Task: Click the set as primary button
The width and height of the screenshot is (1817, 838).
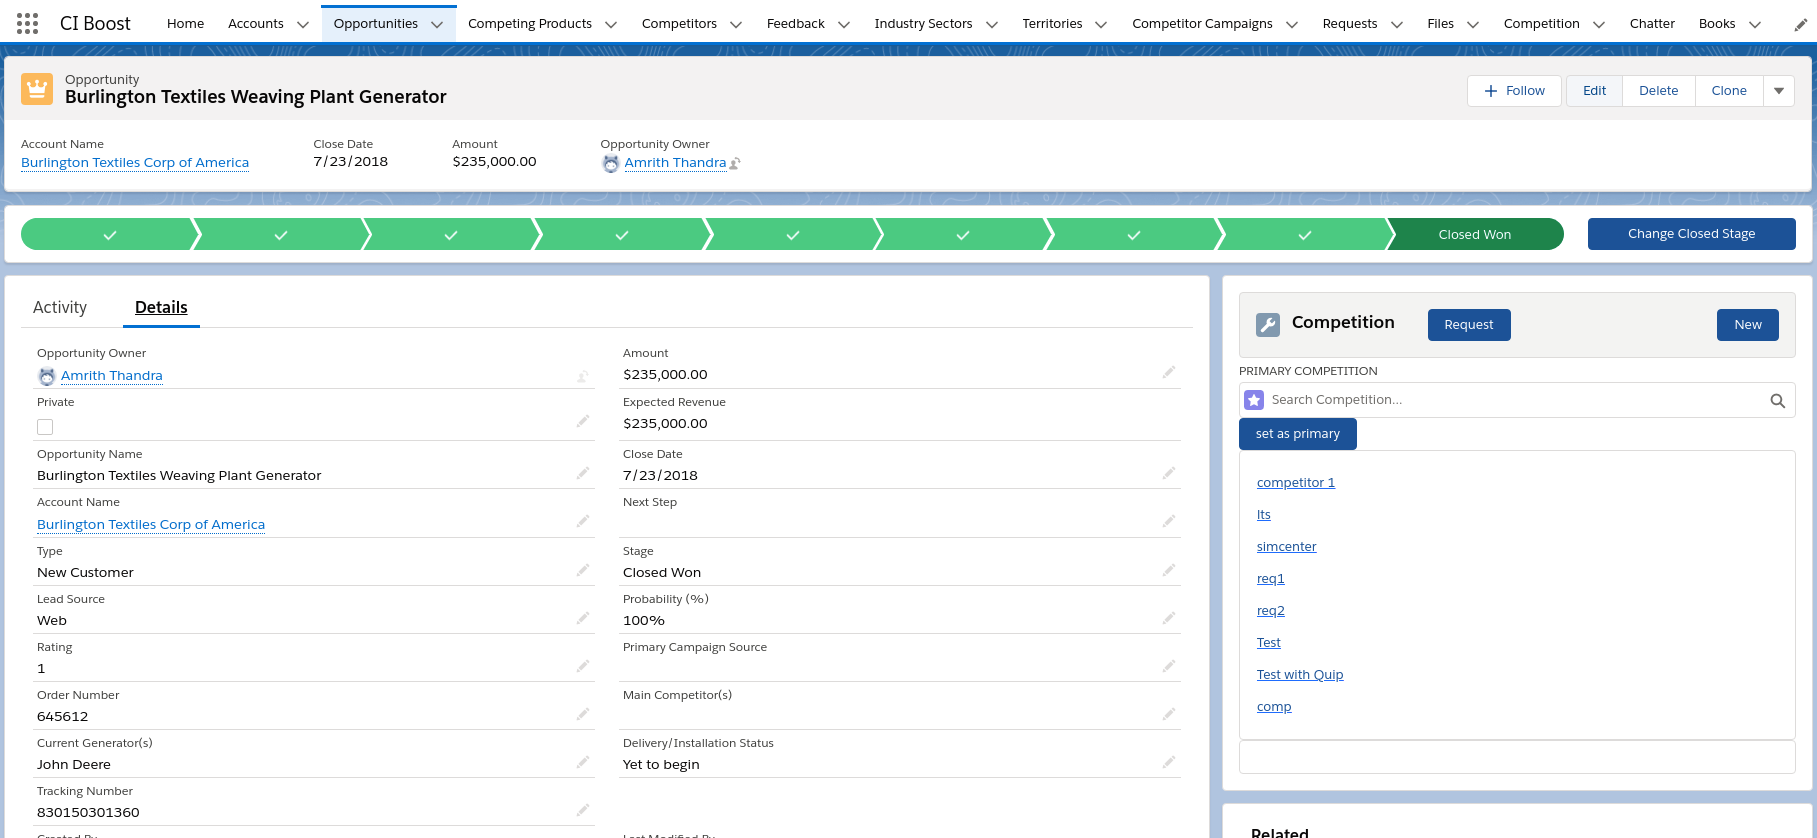Action: [x=1297, y=434]
